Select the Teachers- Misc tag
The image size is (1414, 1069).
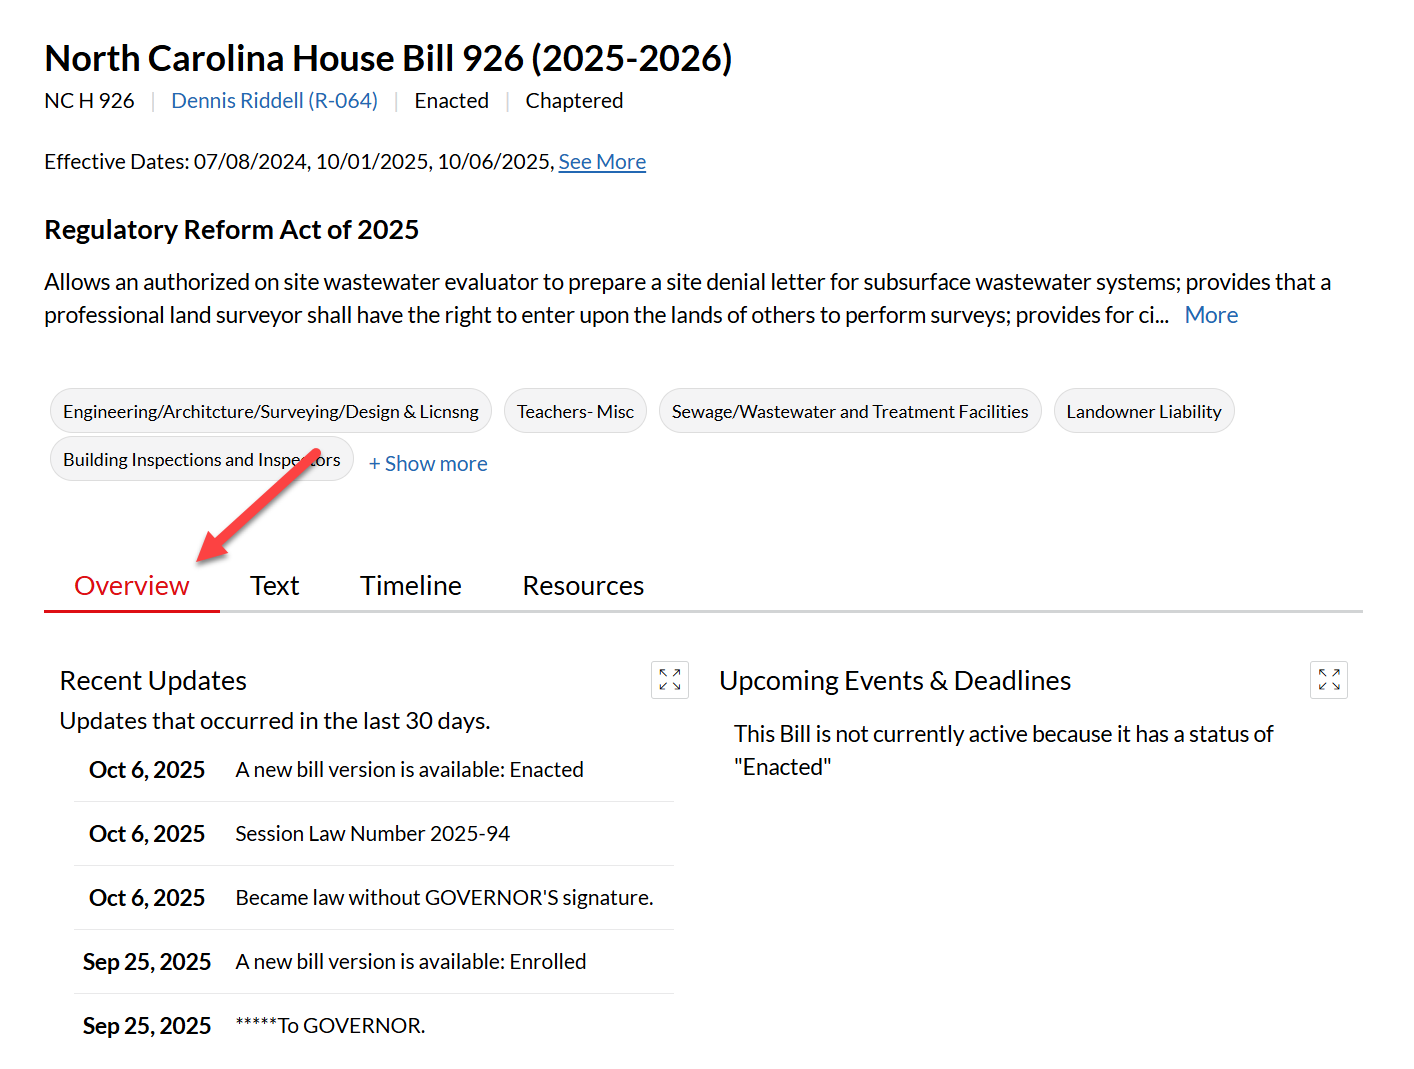(x=575, y=412)
